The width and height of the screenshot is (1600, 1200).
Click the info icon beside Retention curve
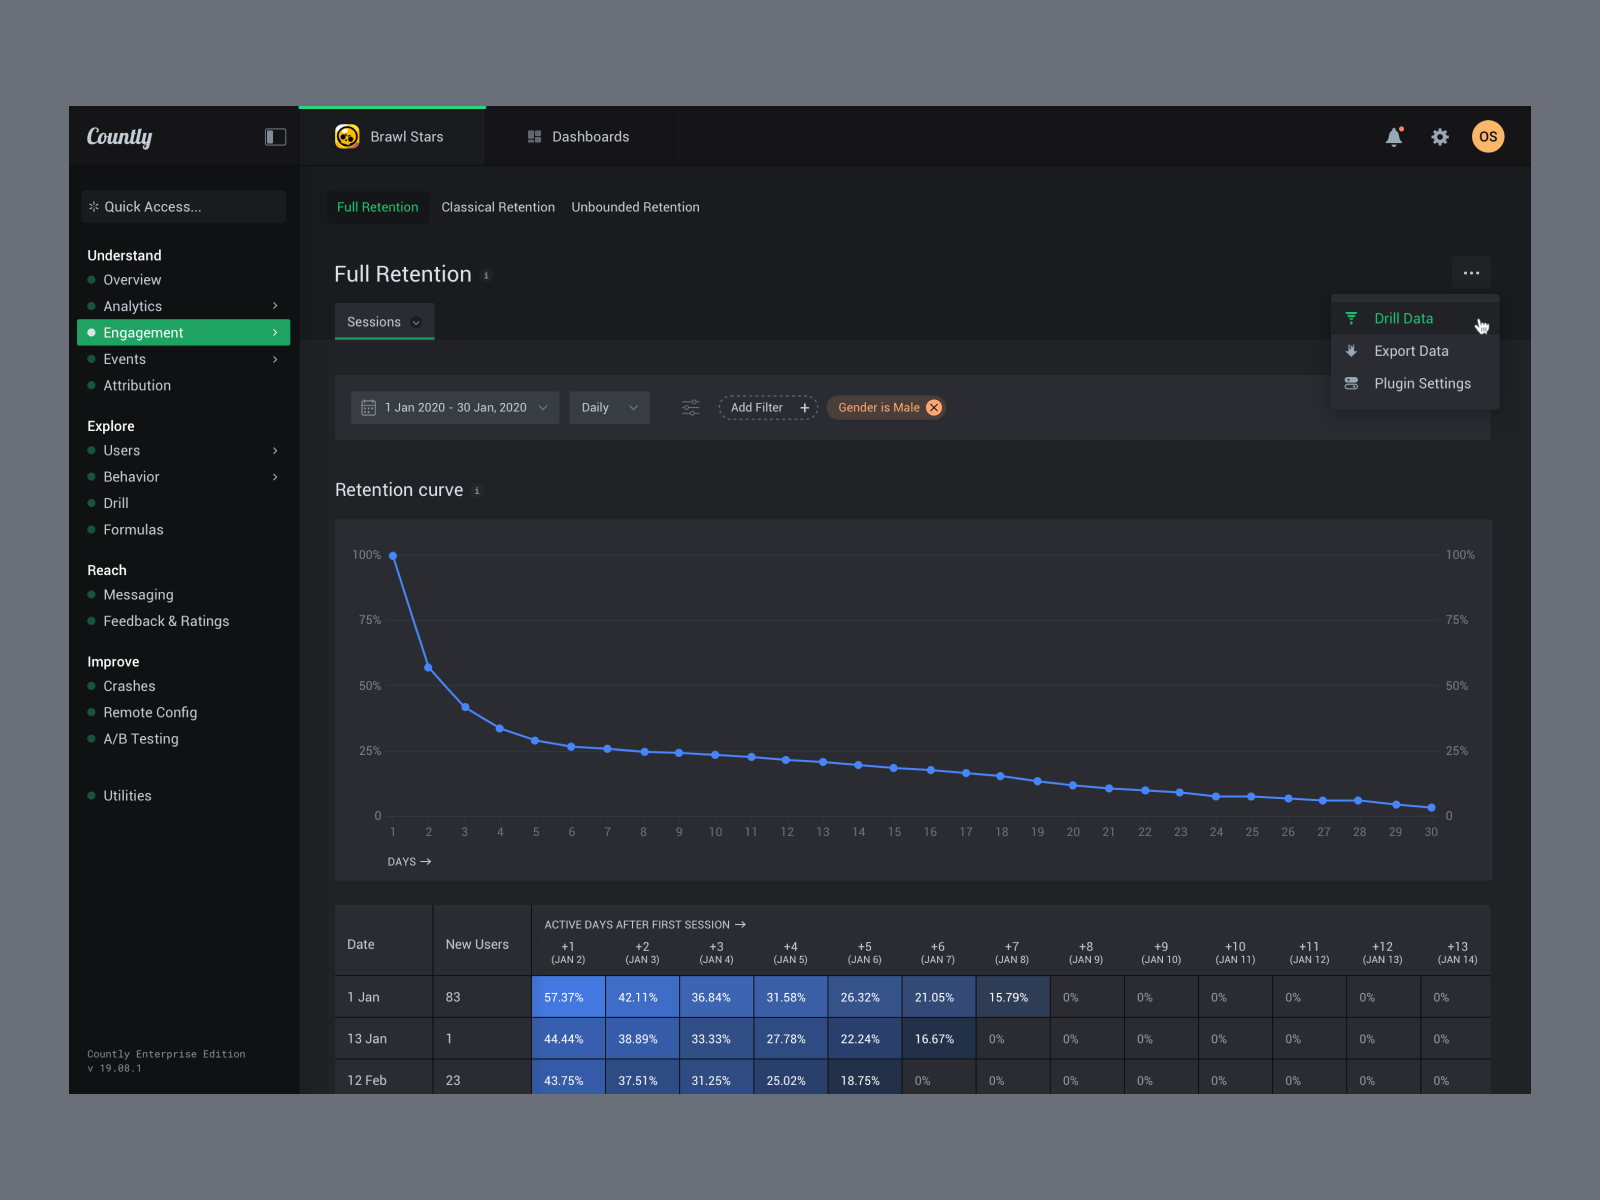pyautogui.click(x=477, y=490)
